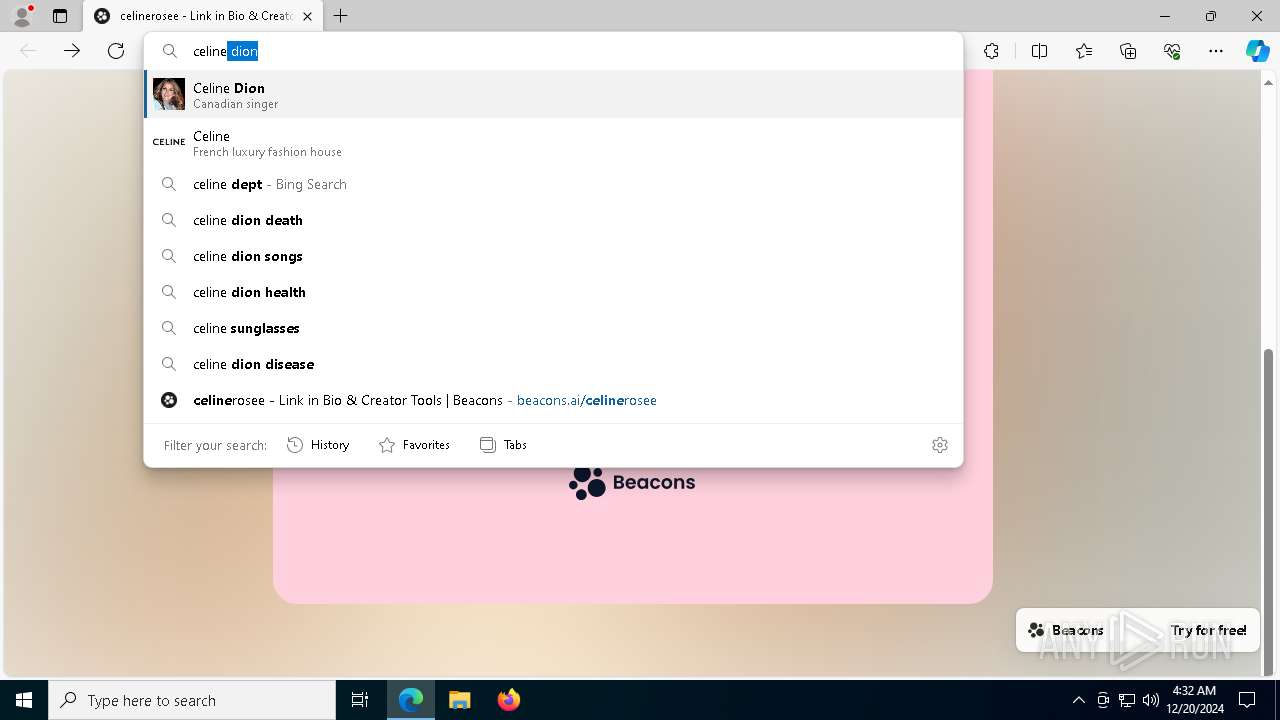Open the Copilot sidebar icon

pyautogui.click(x=1257, y=51)
